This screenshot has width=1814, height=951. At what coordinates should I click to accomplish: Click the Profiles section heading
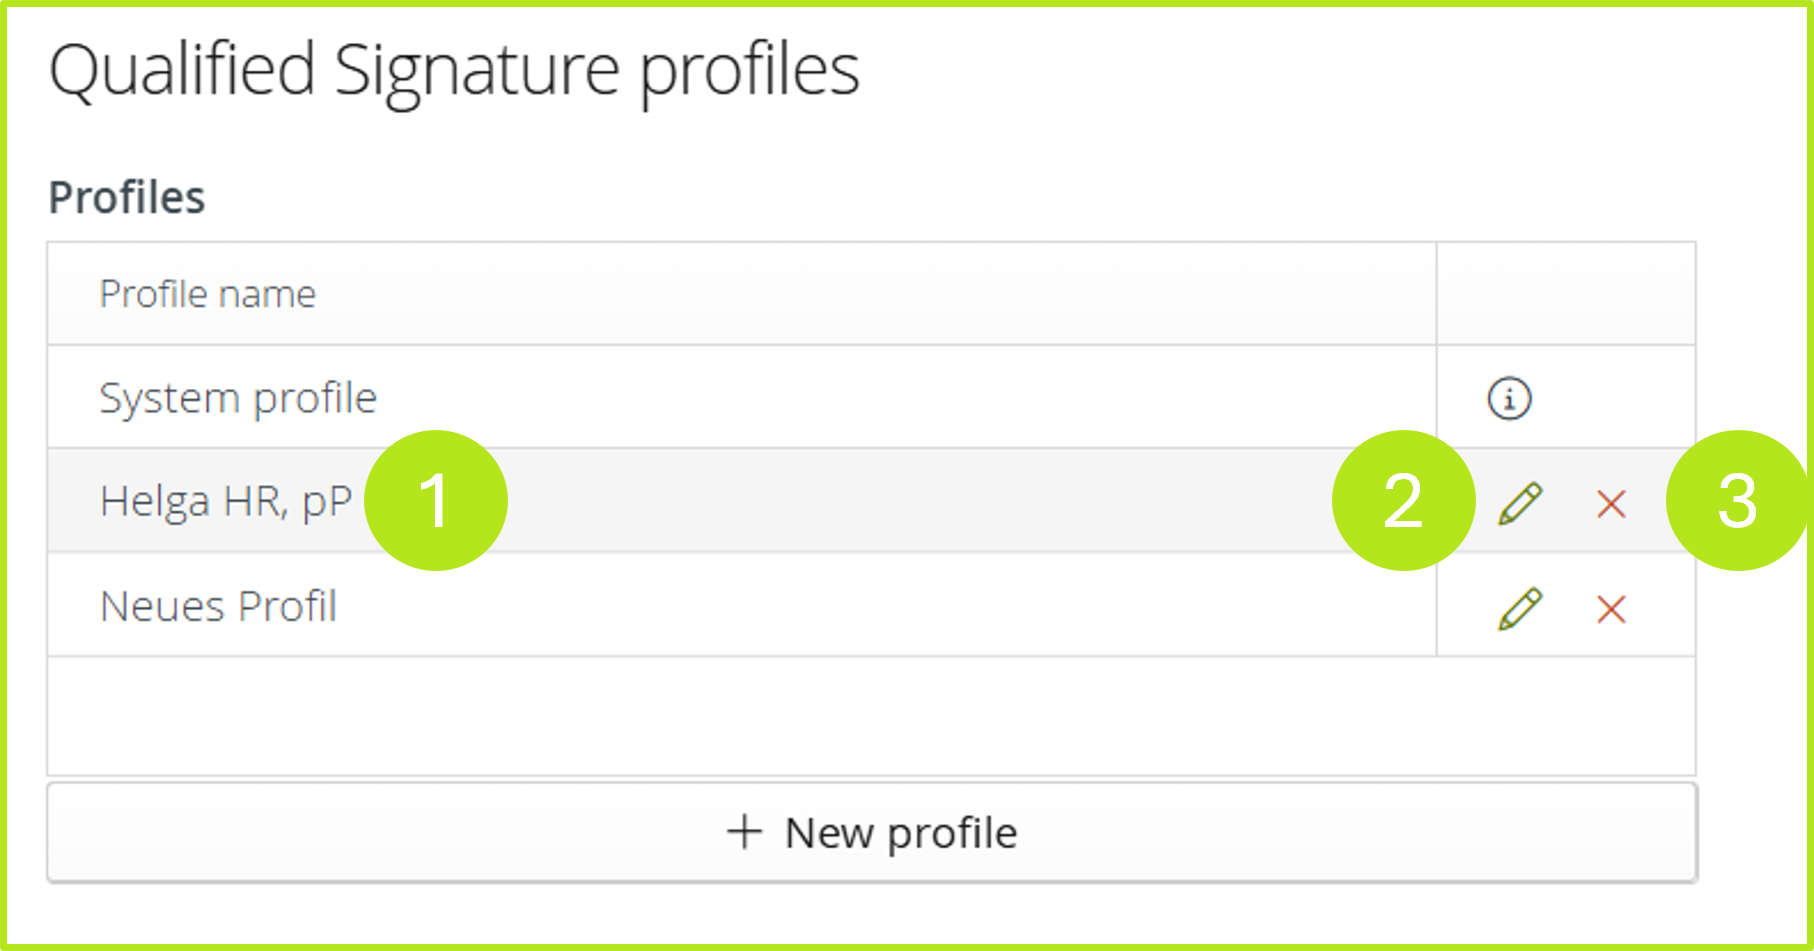127,196
